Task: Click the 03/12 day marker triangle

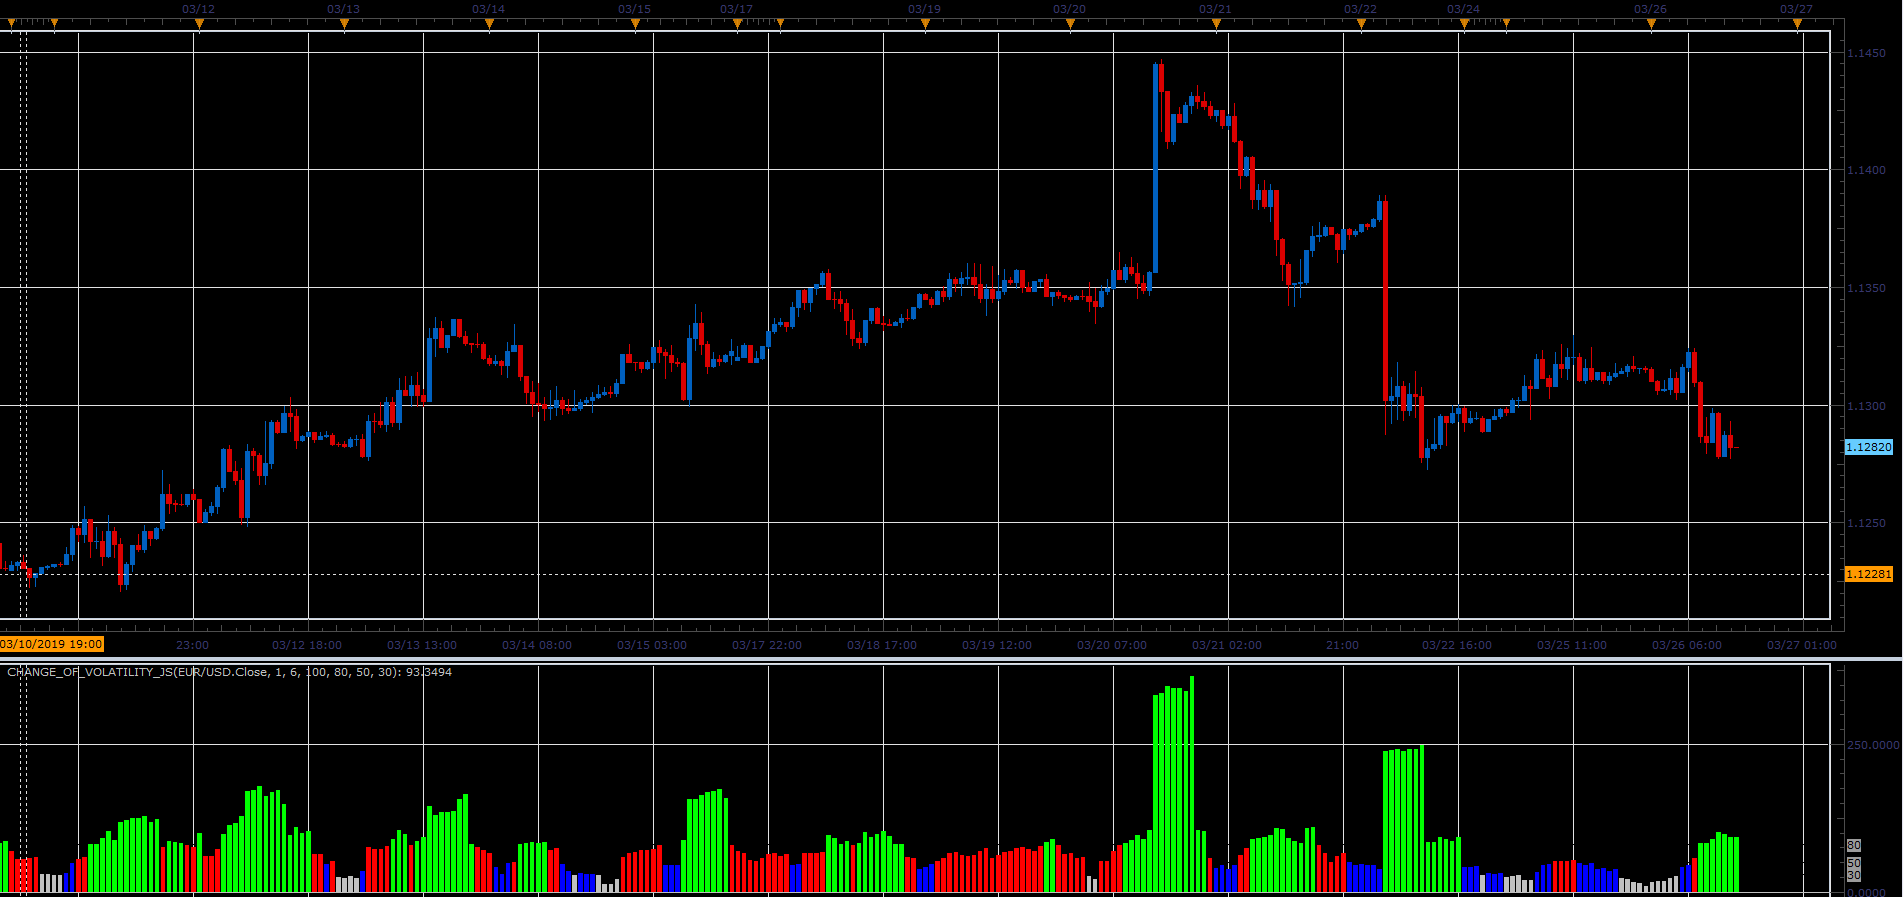Action: tap(199, 25)
